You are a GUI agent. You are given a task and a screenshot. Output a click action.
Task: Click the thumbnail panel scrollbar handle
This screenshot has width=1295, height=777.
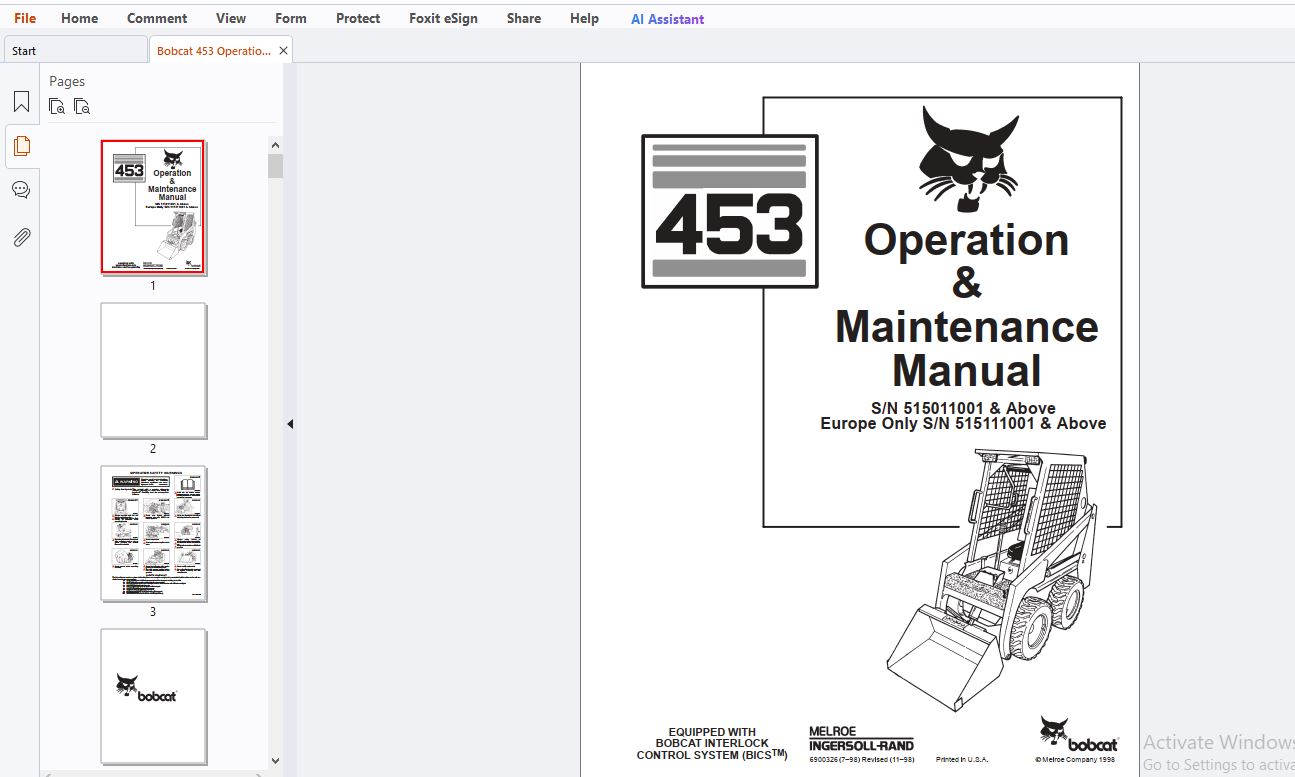(x=275, y=166)
